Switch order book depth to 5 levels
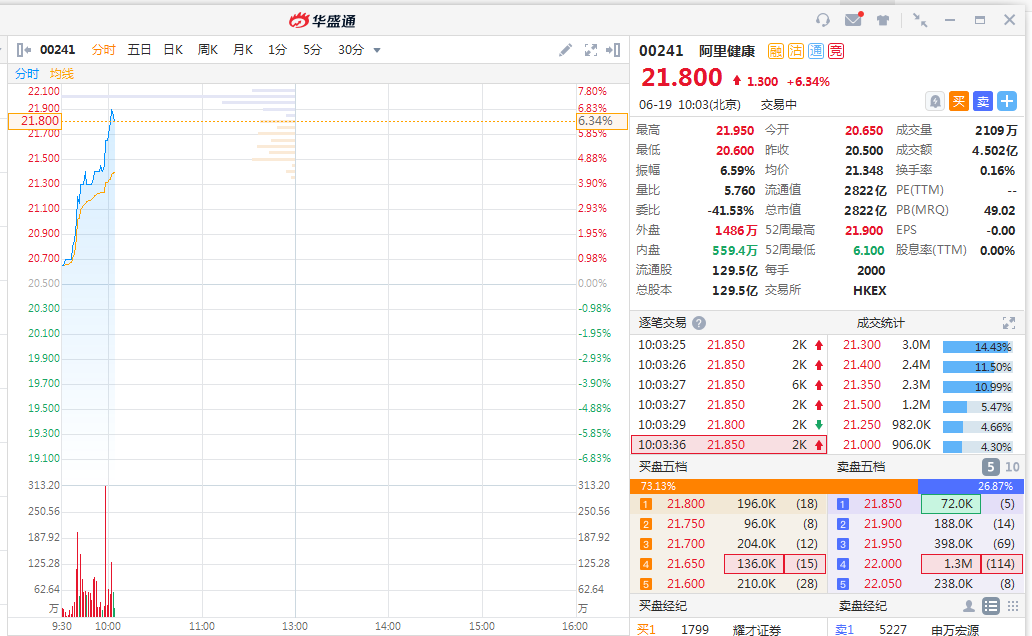Image resolution: width=1032 pixels, height=636 pixels. [990, 467]
